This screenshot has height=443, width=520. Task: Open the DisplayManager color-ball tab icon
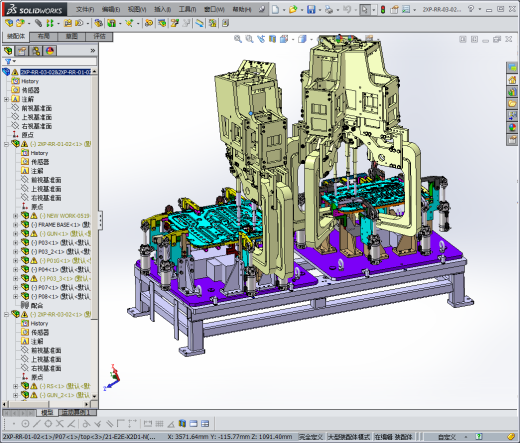50,51
